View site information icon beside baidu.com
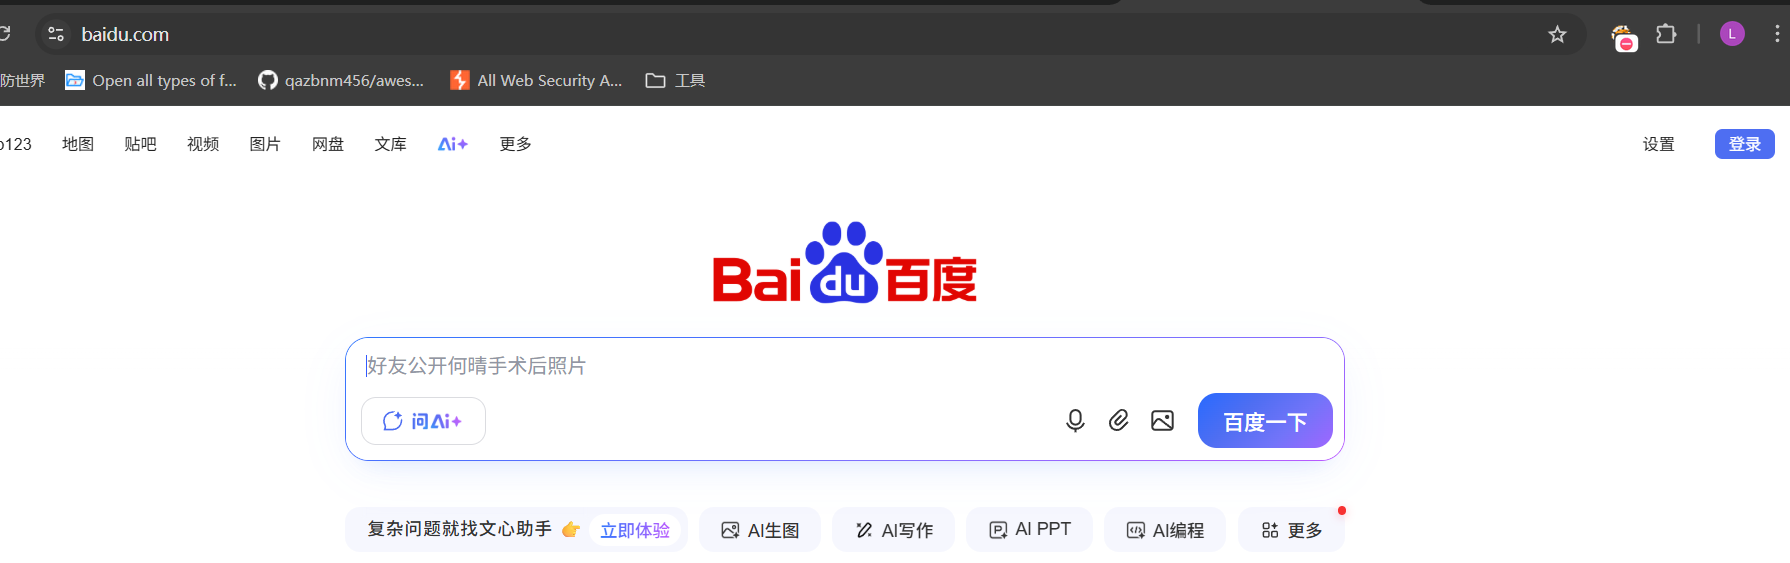 [x=56, y=34]
